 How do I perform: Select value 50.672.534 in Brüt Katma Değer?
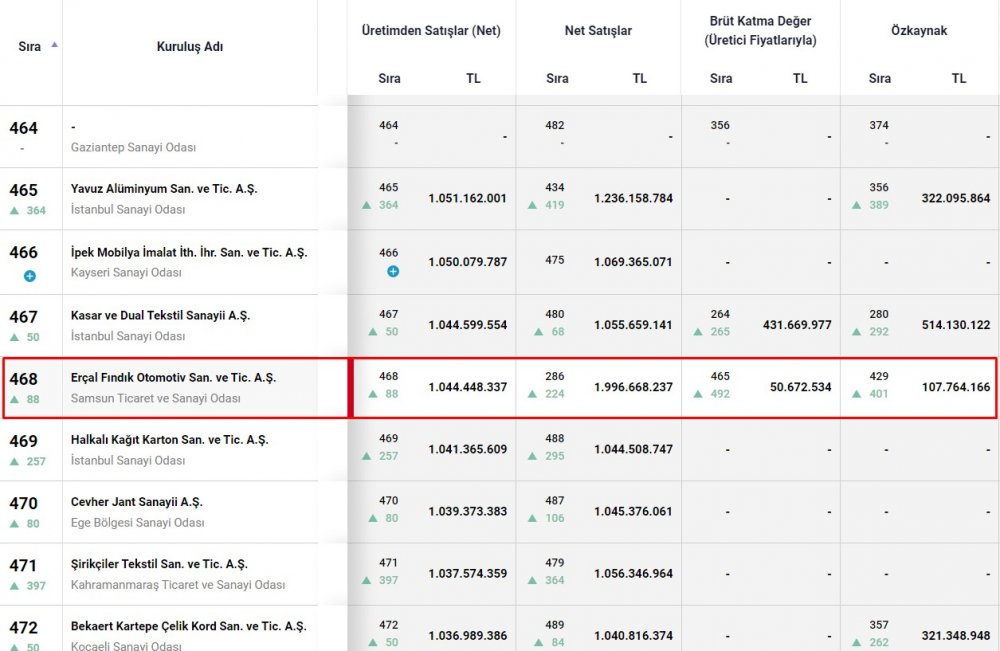click(x=800, y=387)
